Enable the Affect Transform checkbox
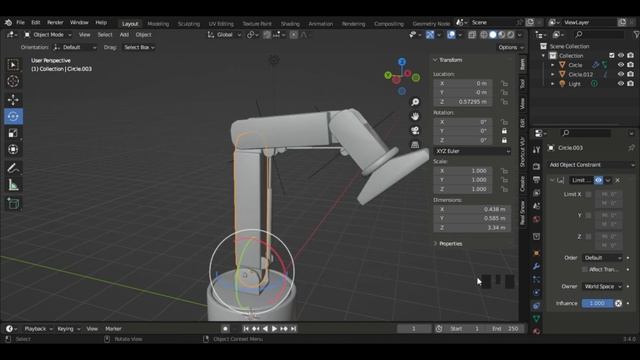This screenshot has height=360, width=640. click(585, 269)
